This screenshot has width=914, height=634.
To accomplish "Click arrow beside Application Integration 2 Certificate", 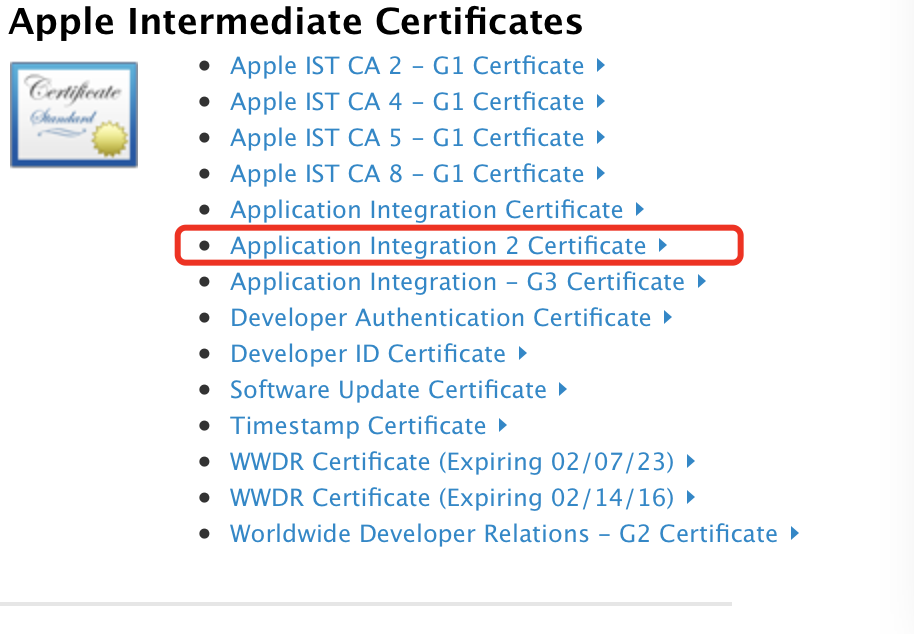I will click(663, 246).
